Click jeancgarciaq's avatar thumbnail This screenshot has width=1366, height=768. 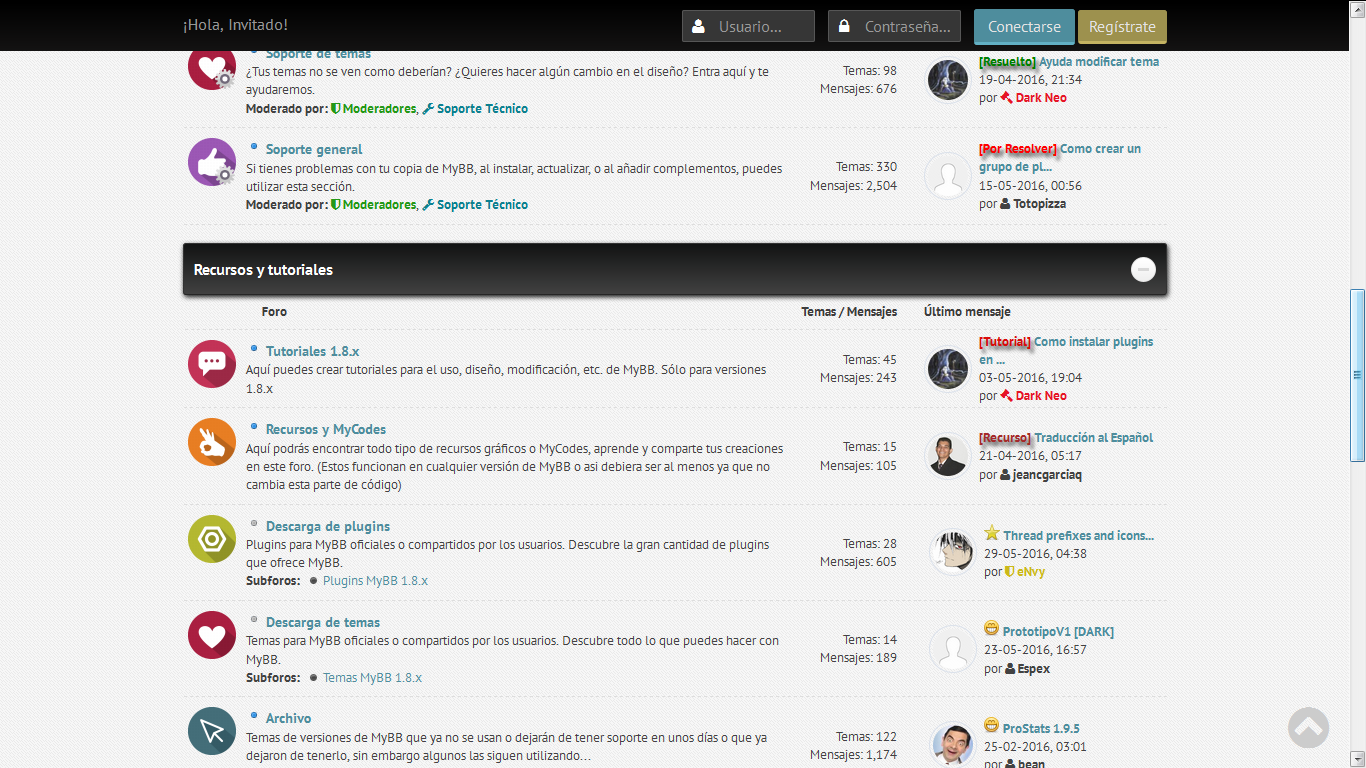[947, 456]
